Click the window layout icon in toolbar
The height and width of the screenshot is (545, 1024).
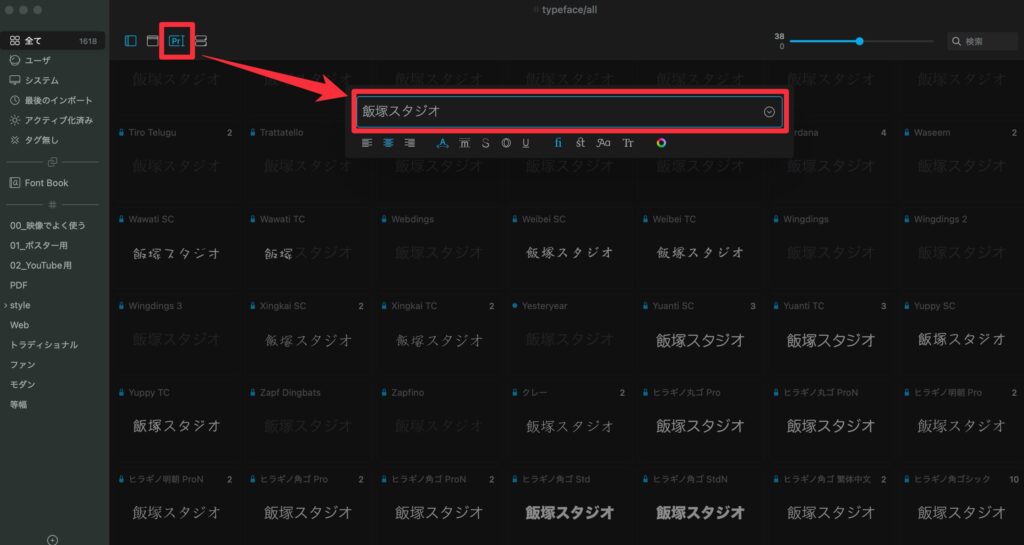tap(153, 41)
